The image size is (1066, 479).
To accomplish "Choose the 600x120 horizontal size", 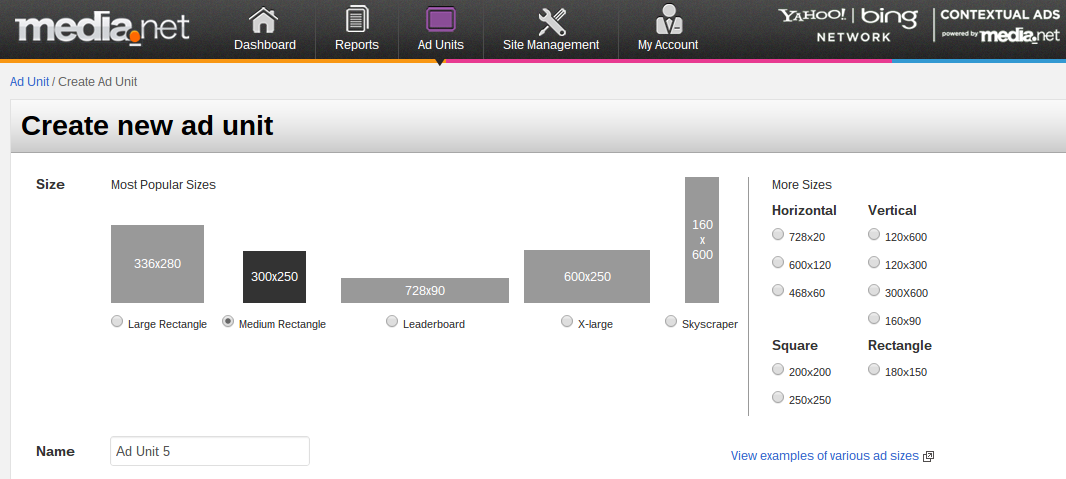I will [778, 262].
